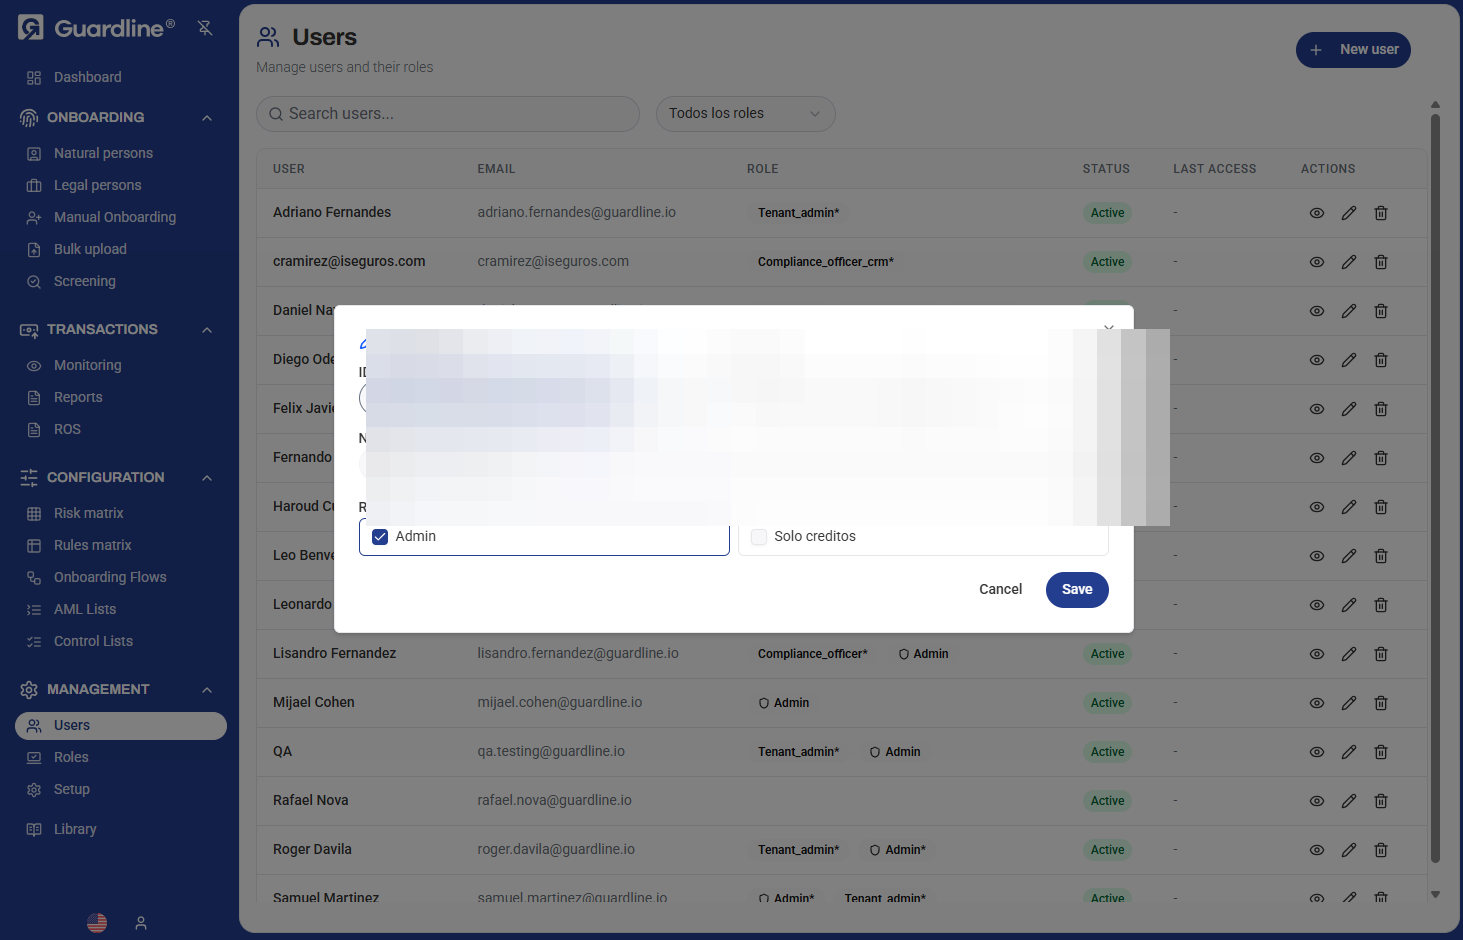Click the eye icon for Lisandro Fernandez
This screenshot has width=1463, height=940.
tap(1316, 653)
